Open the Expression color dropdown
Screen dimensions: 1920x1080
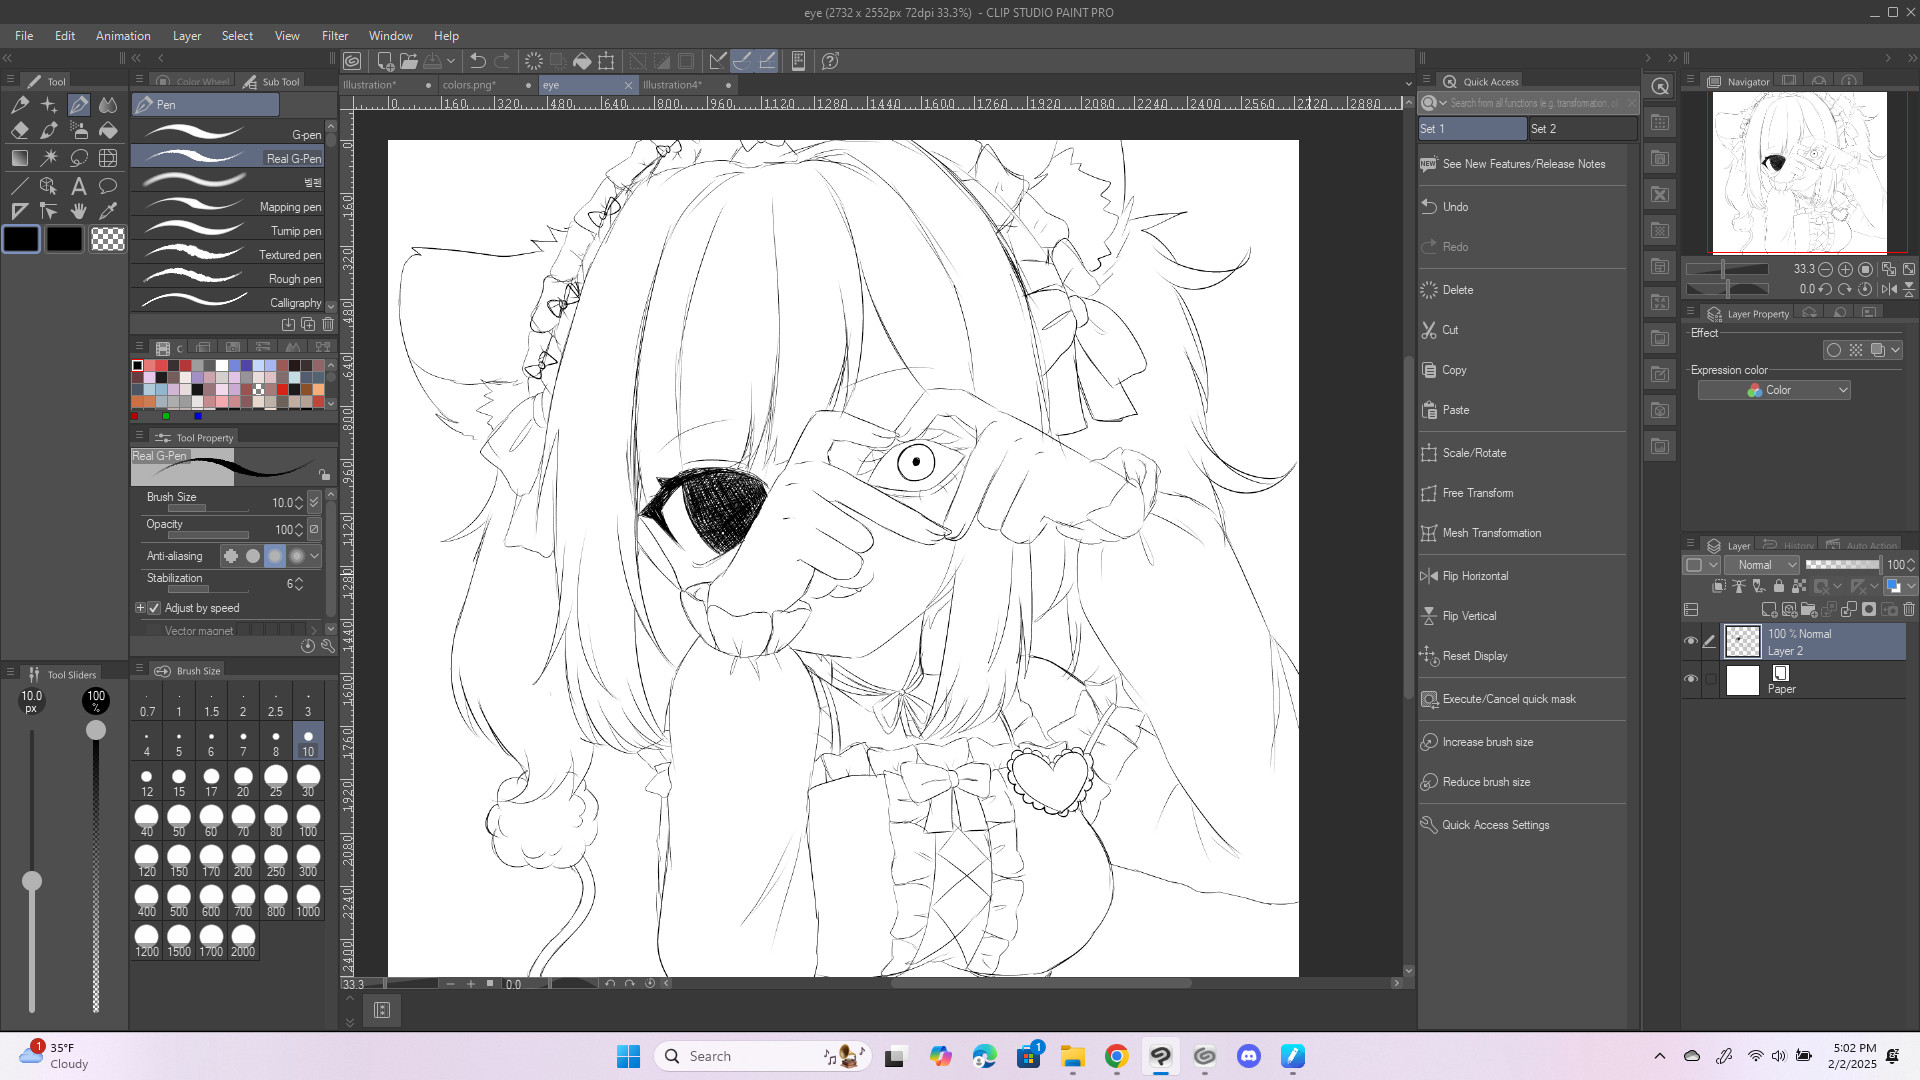(x=1774, y=390)
